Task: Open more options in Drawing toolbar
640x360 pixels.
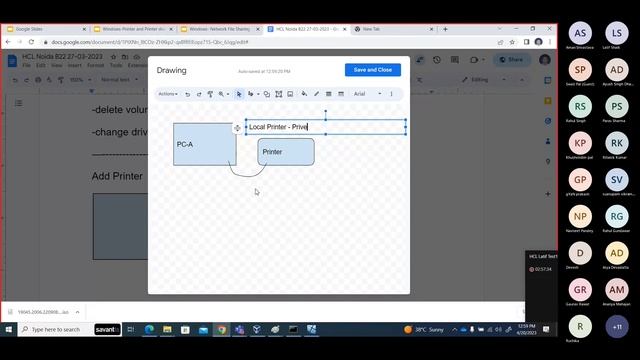Action: pyautogui.click(x=391, y=94)
